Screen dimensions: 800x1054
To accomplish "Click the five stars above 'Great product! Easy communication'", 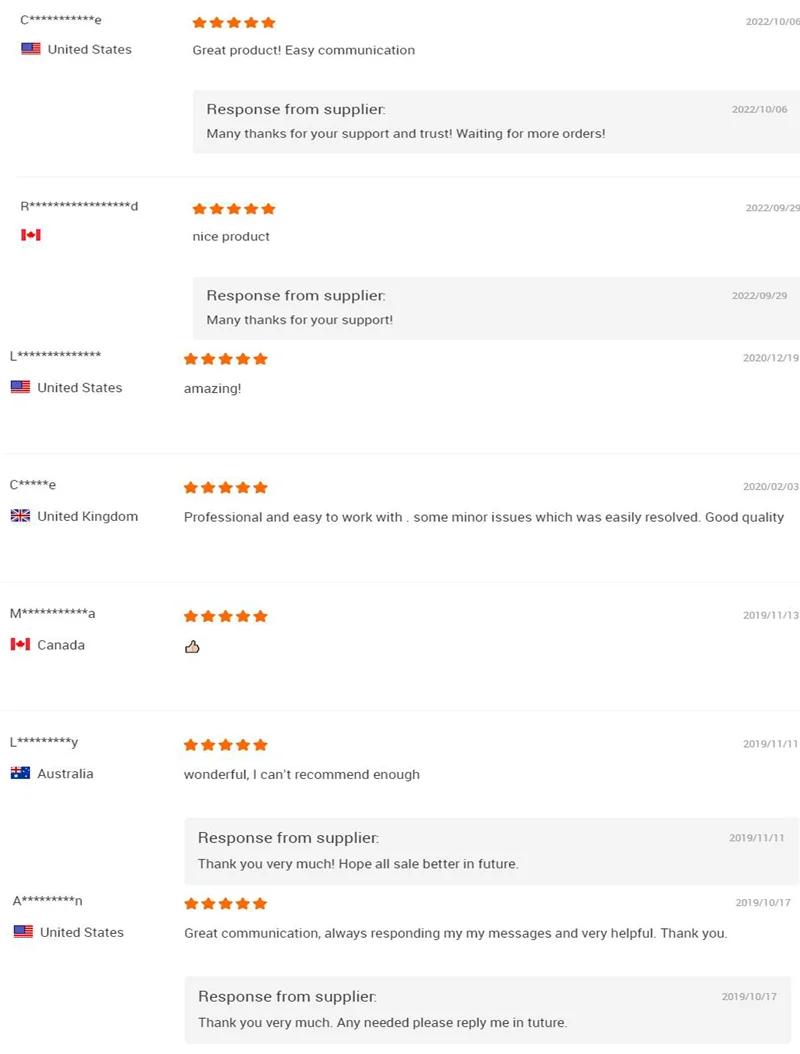I will (233, 22).
